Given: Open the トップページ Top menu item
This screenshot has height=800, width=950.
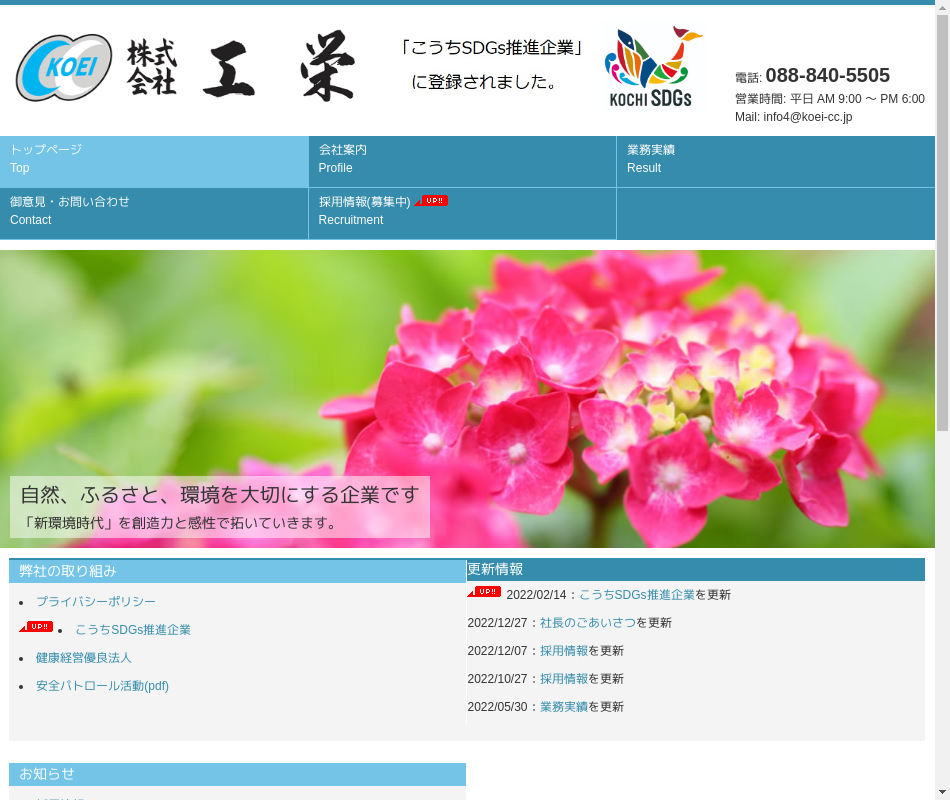Looking at the screenshot, I should [x=154, y=162].
